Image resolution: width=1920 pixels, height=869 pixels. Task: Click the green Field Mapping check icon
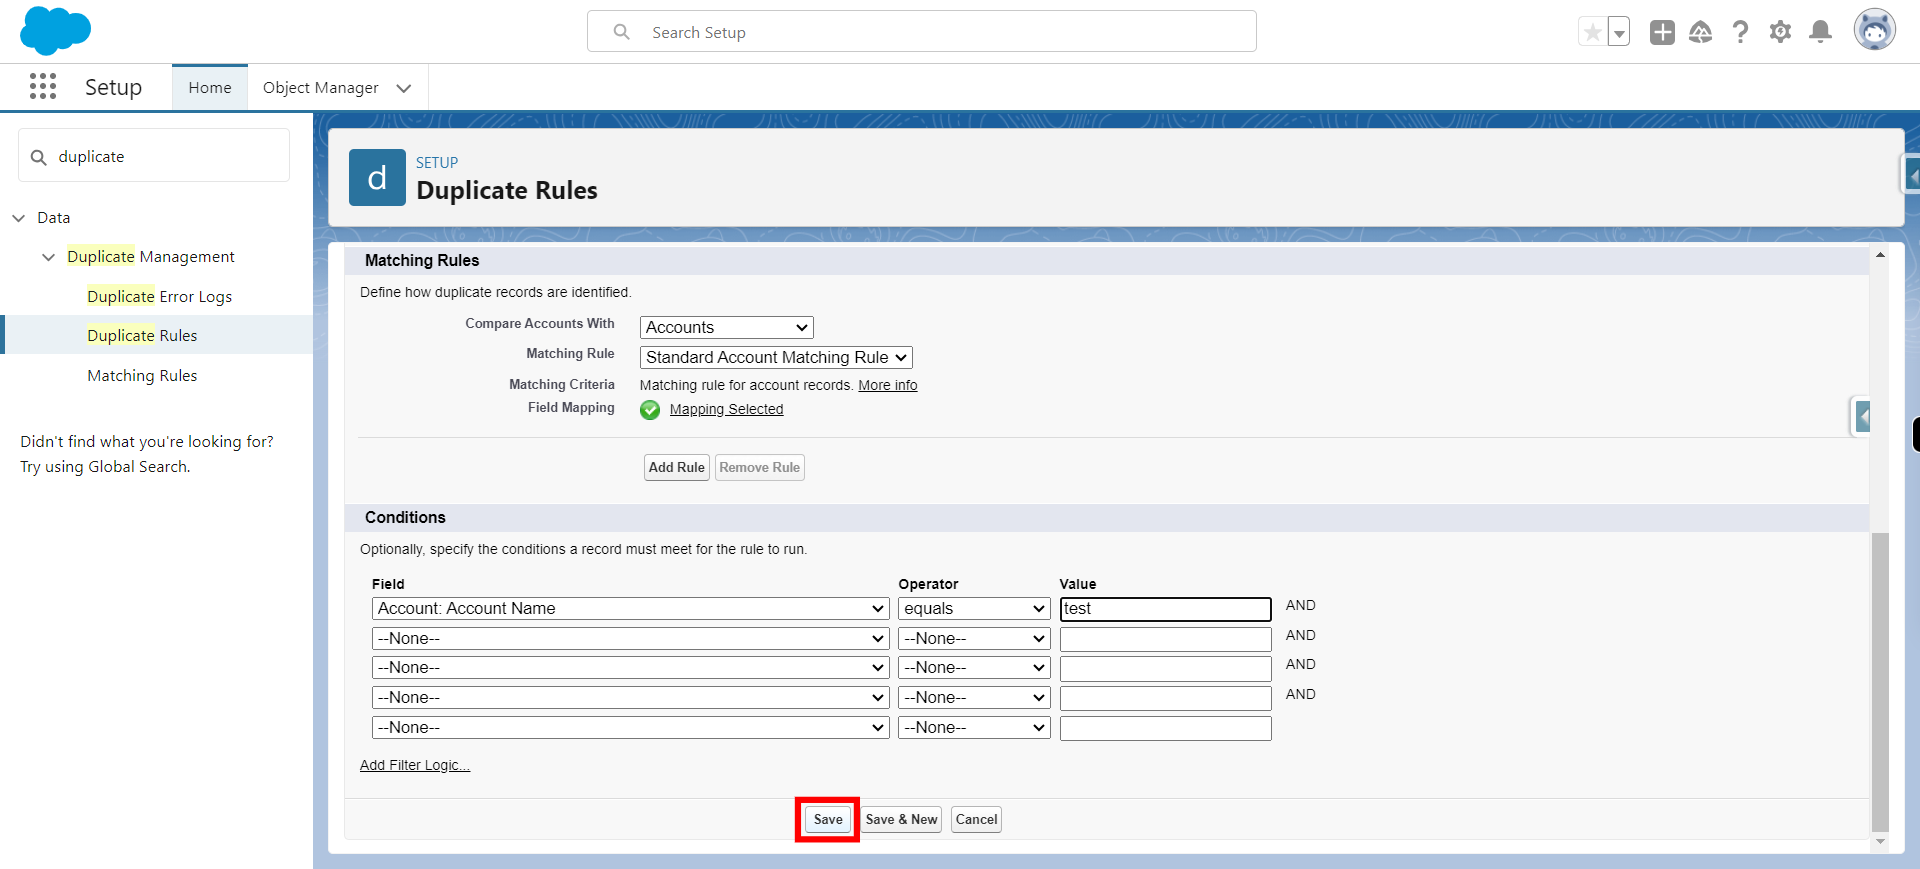point(650,410)
